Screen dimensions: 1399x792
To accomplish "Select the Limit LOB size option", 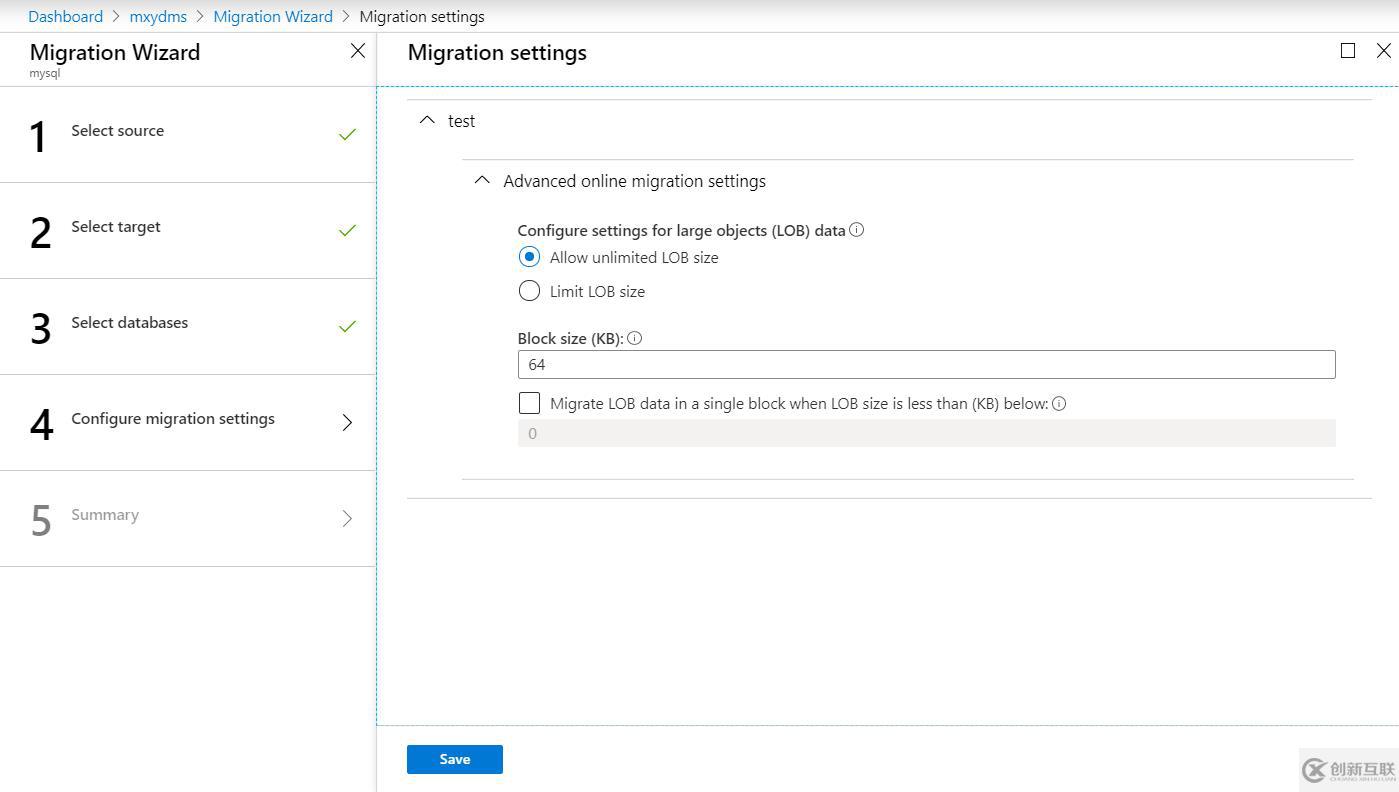I will [x=529, y=290].
